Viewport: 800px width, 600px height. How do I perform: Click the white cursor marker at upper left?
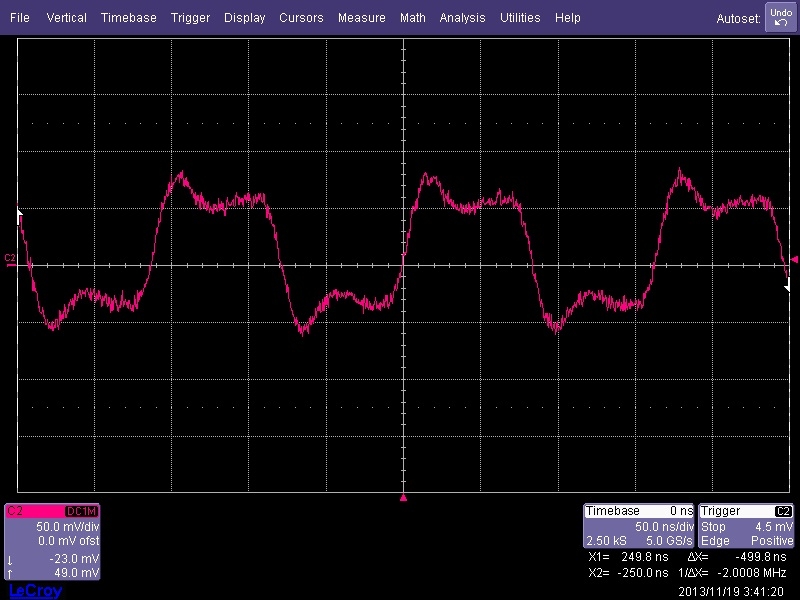pos(20,214)
